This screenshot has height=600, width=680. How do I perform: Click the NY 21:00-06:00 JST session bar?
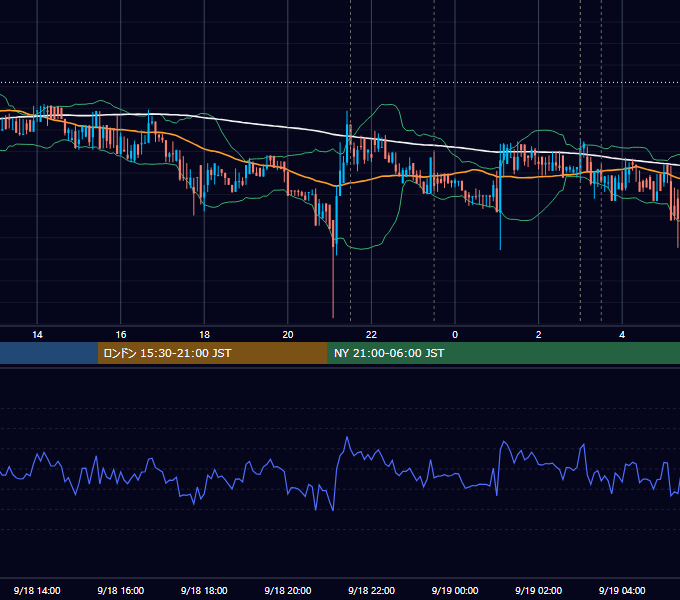click(x=503, y=353)
